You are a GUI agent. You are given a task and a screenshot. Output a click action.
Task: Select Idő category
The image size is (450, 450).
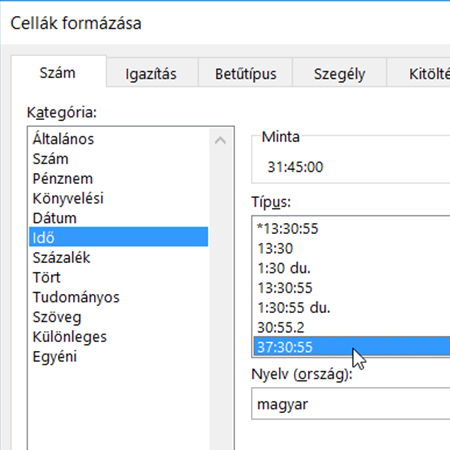tap(119, 237)
